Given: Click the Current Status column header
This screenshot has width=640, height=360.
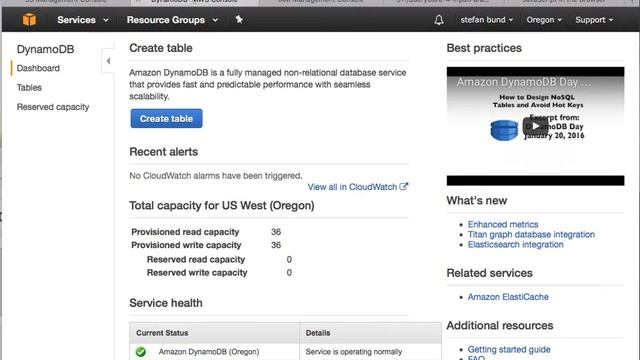Looking at the screenshot, I should [x=162, y=333].
